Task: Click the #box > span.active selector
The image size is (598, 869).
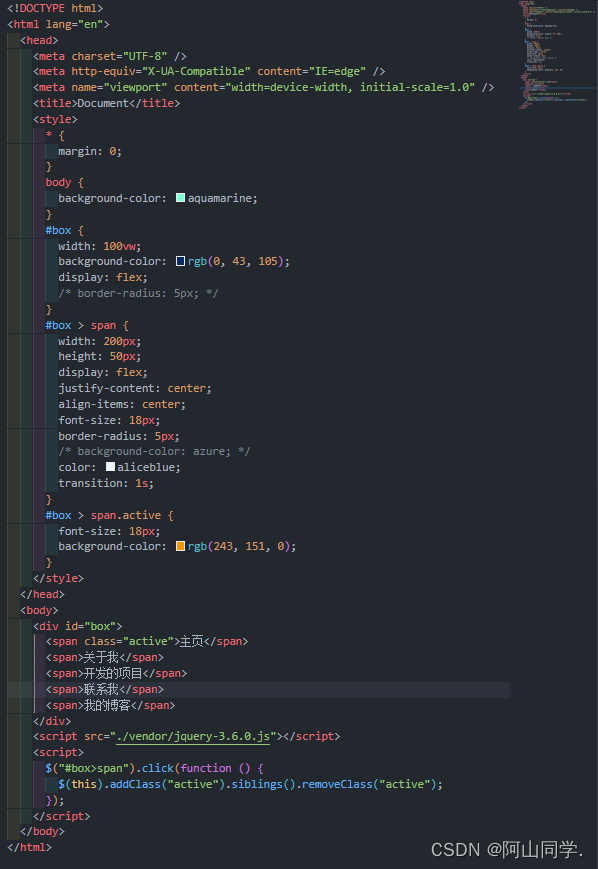Action: [x=109, y=515]
